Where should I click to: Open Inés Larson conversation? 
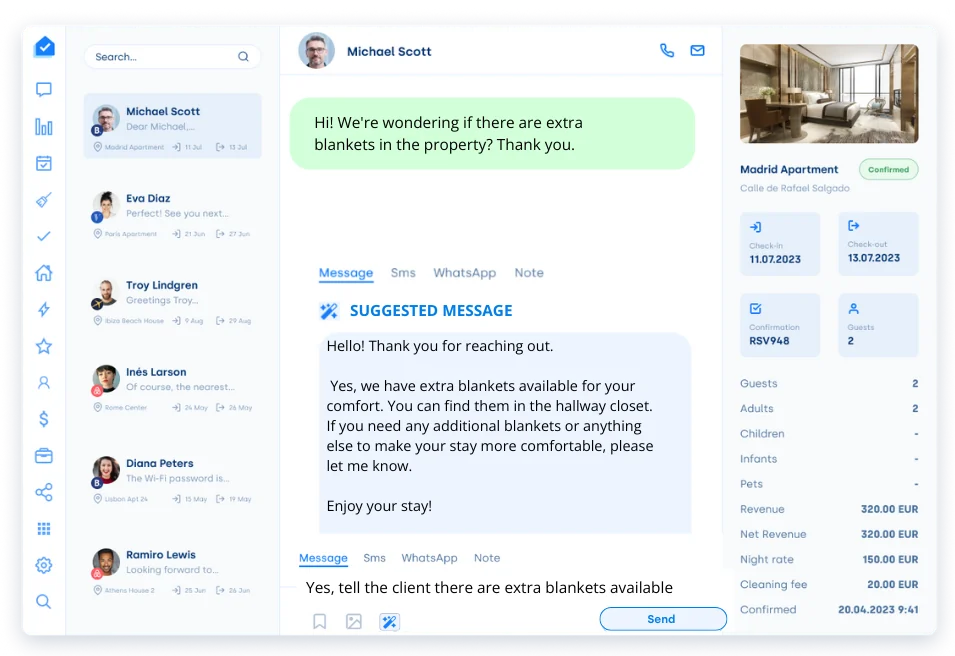click(x=172, y=389)
